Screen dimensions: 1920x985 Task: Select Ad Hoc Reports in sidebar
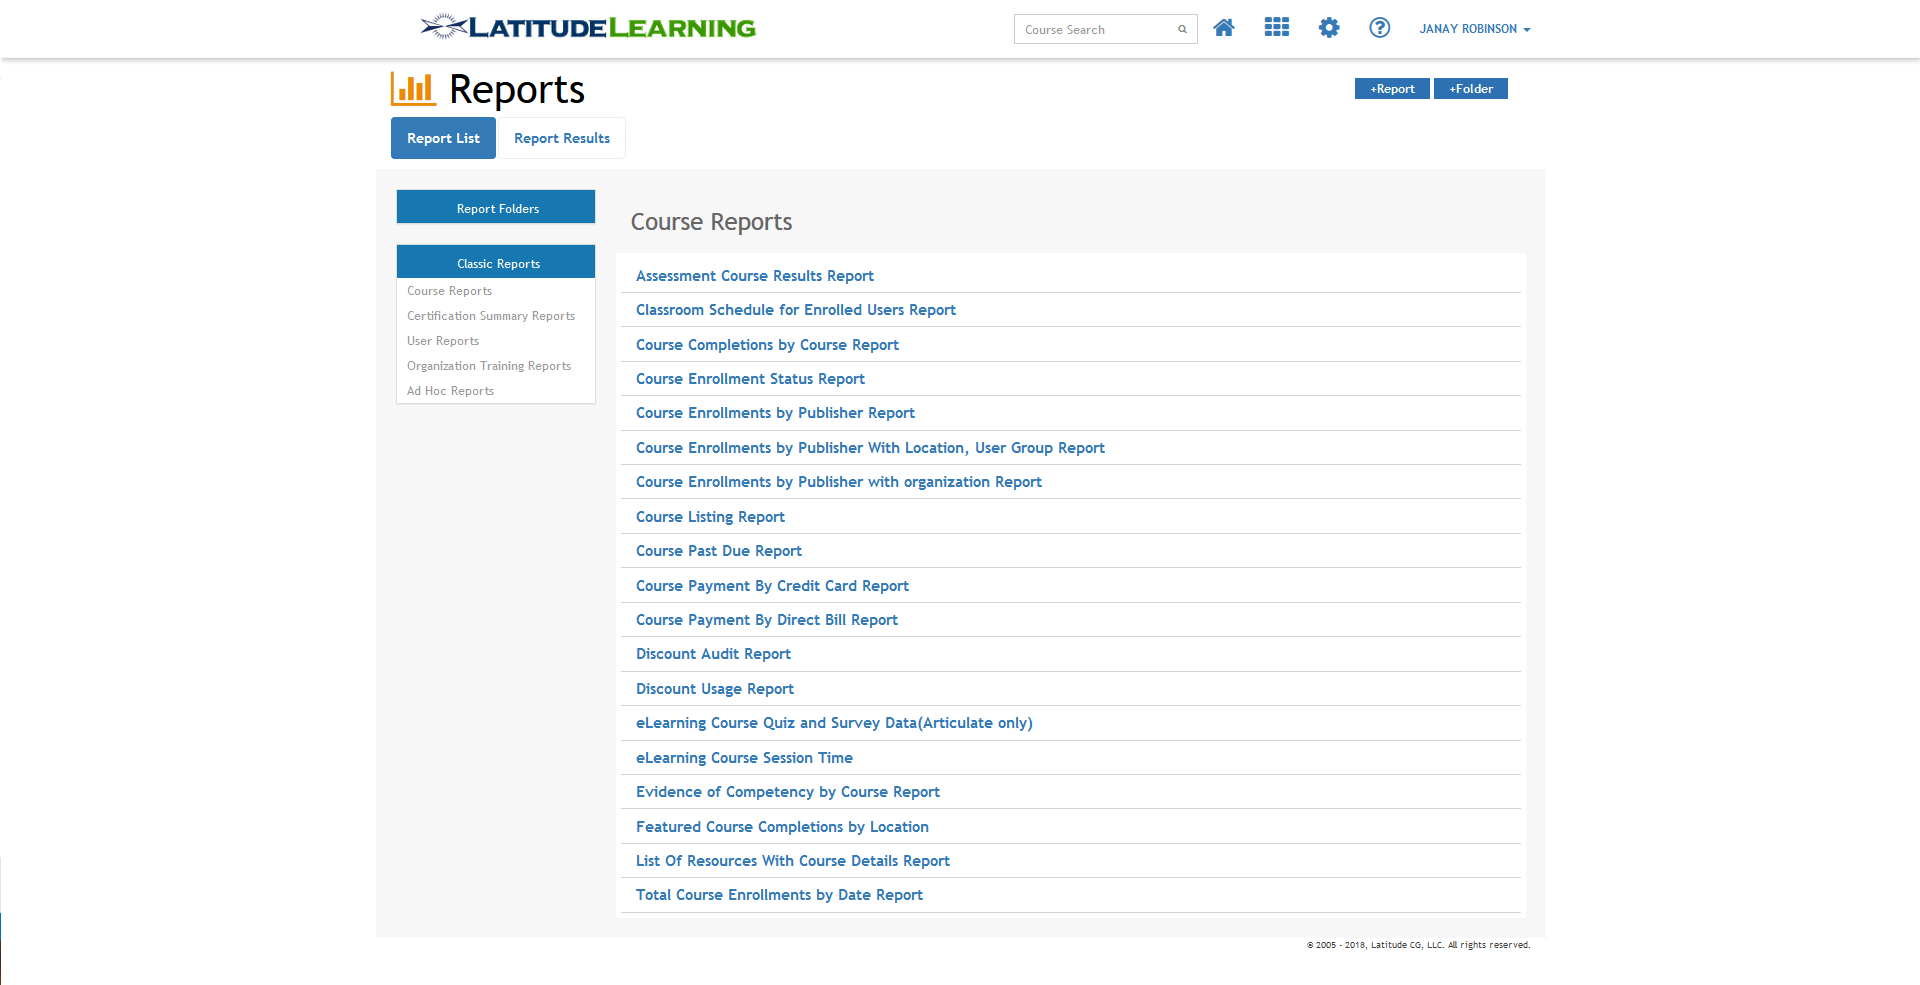point(450,390)
